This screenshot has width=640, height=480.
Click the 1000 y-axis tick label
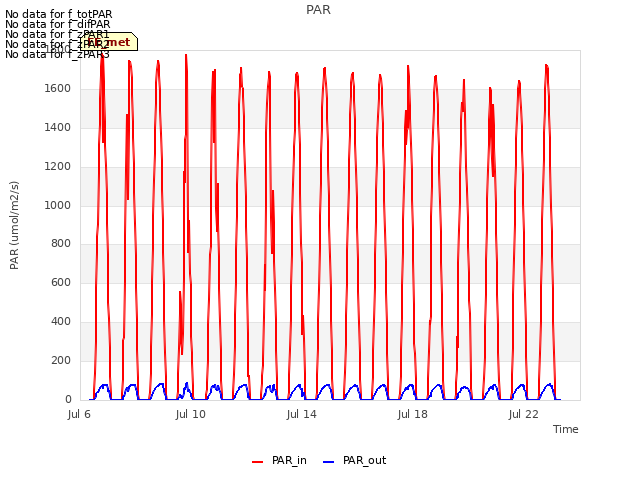(x=58, y=205)
